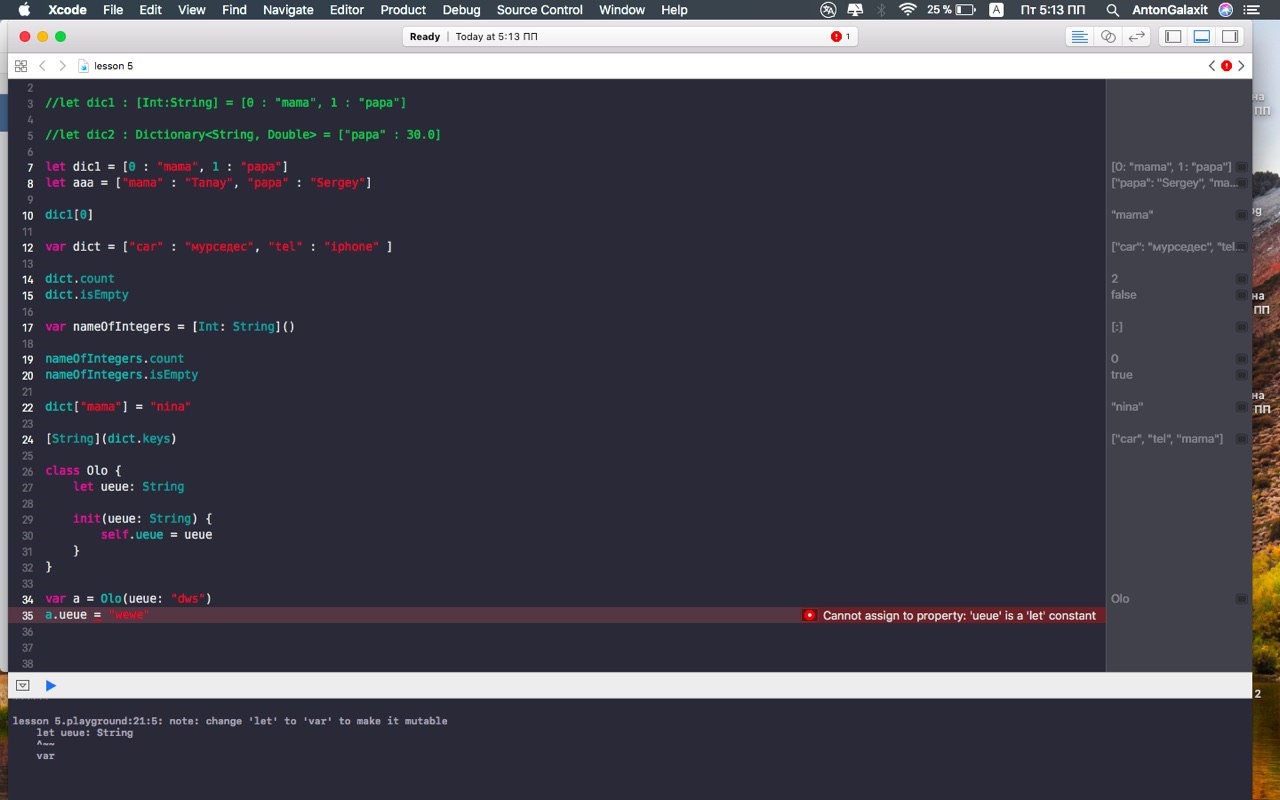Show the version editor
Image resolution: width=1280 pixels, height=800 pixels.
(x=1136, y=37)
